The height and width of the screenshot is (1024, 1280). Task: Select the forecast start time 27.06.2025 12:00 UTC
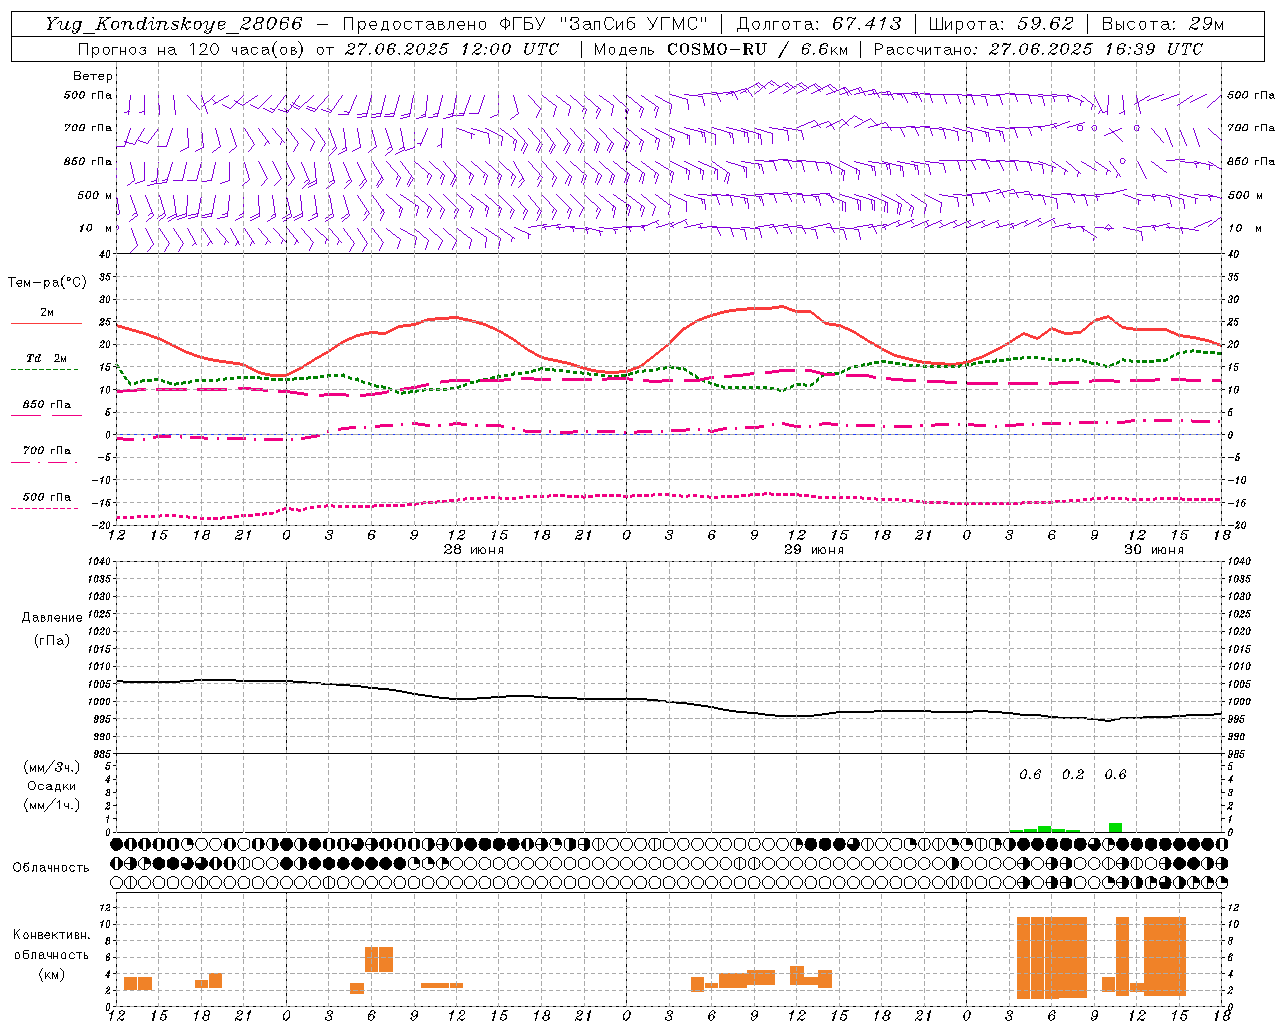coord(452,49)
